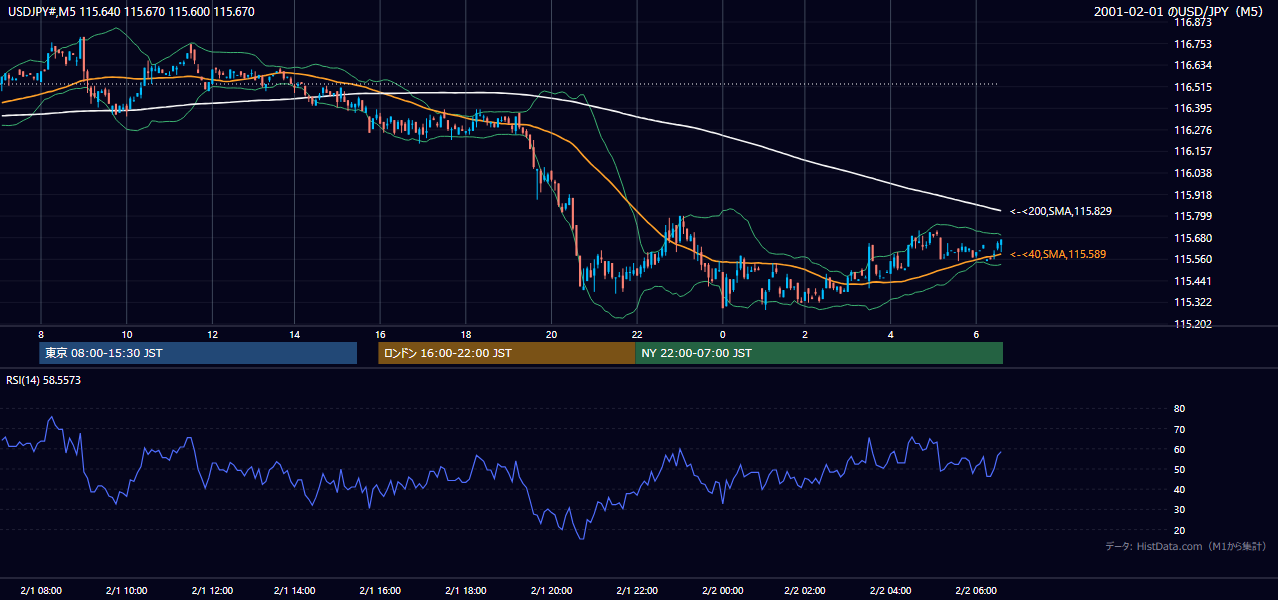1278x600 pixels.
Task: Click hour label 16 under the price chart
Action: click(x=381, y=334)
